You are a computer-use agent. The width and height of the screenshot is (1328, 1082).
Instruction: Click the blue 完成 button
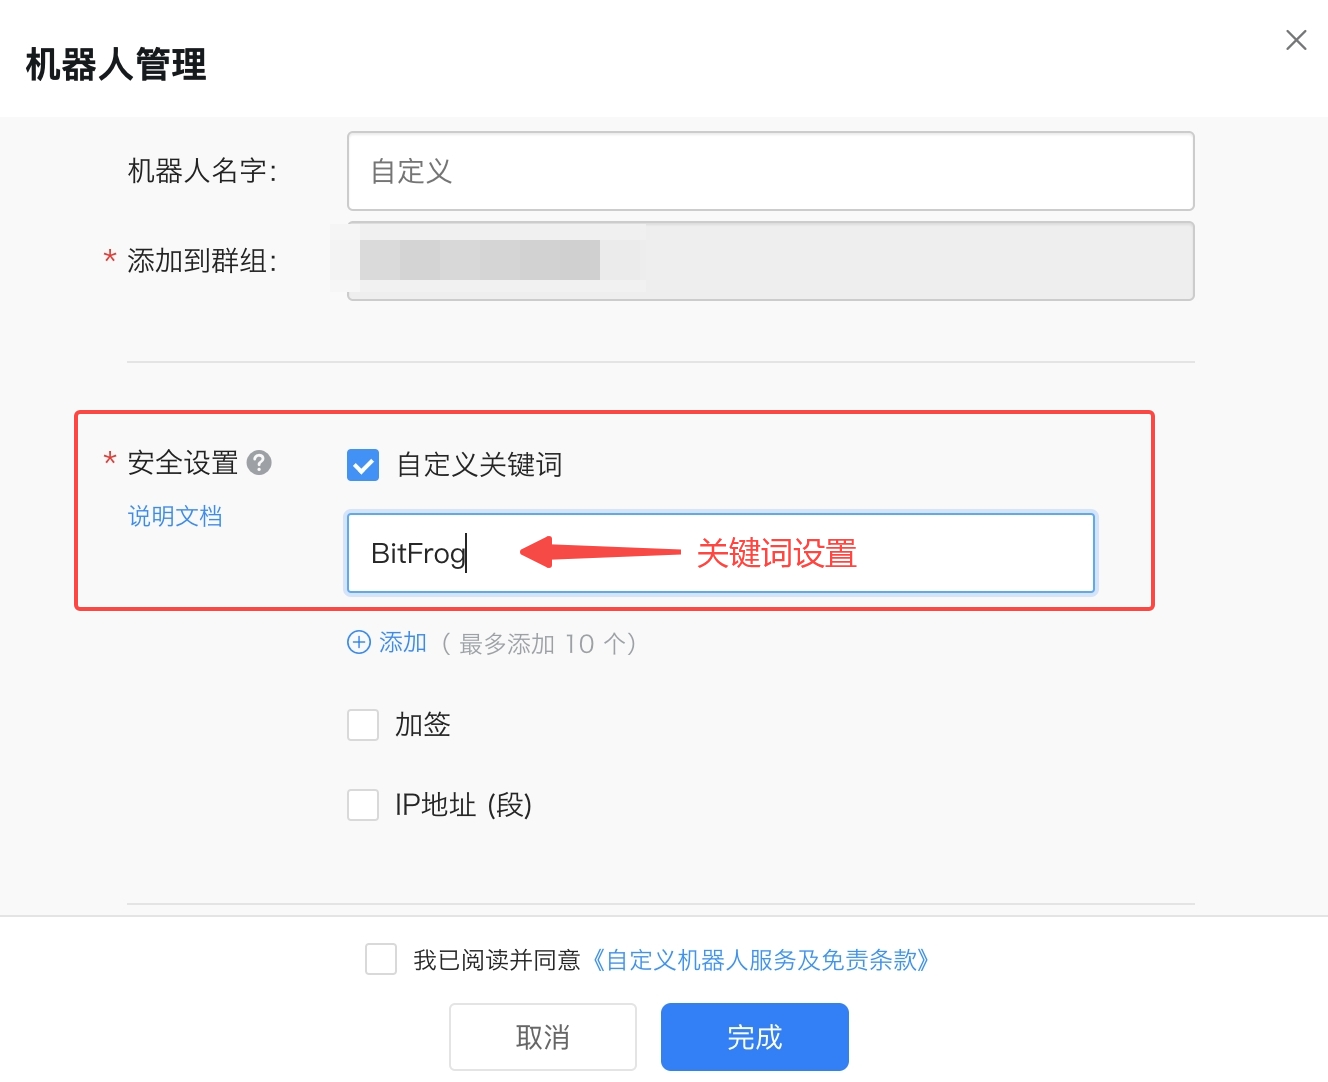tap(755, 1037)
